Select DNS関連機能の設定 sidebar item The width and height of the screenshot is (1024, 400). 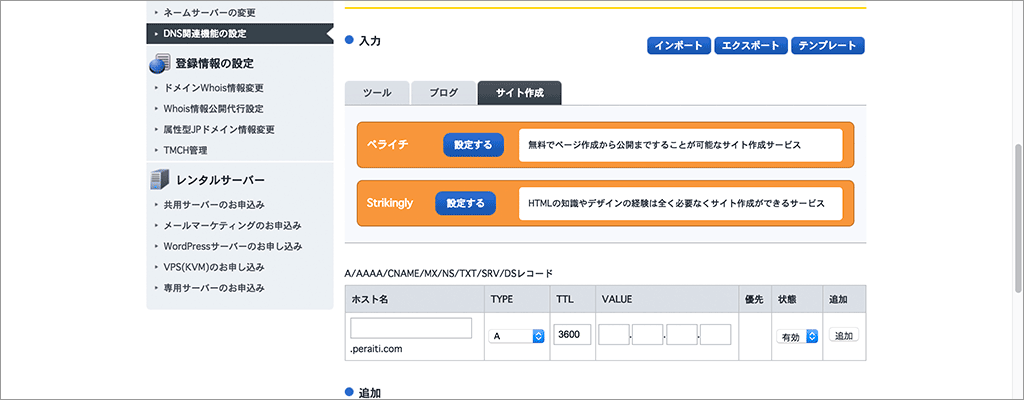240,33
